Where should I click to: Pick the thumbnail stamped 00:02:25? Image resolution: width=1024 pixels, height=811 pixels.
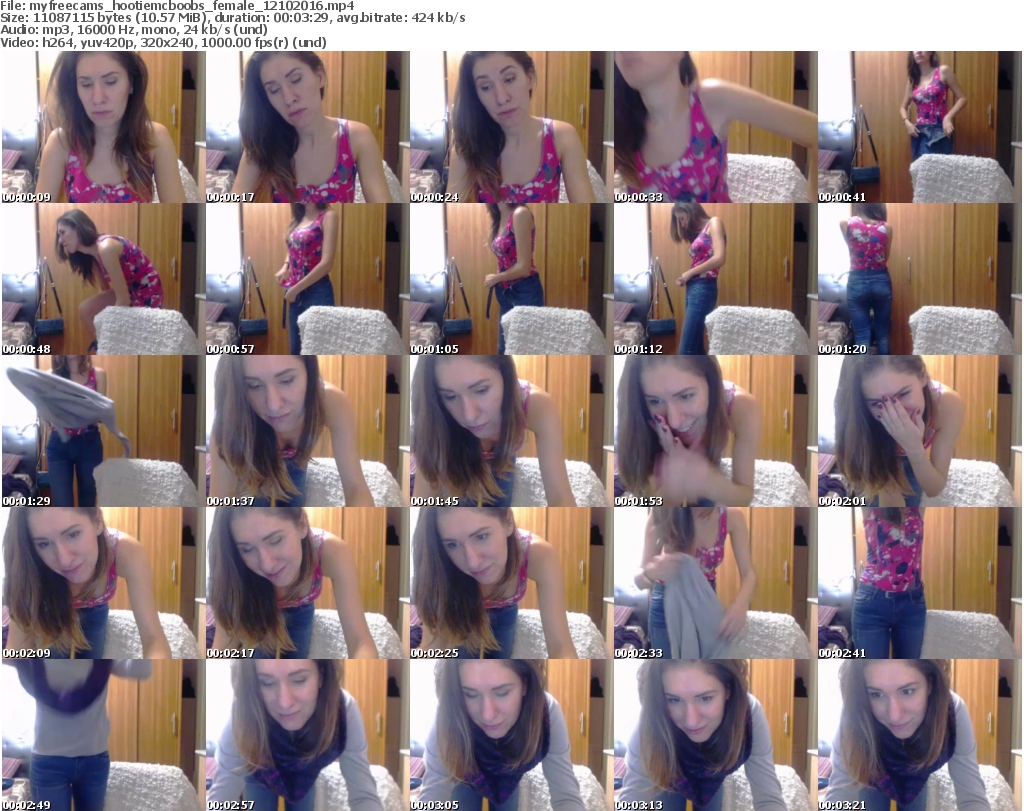[x=511, y=583]
